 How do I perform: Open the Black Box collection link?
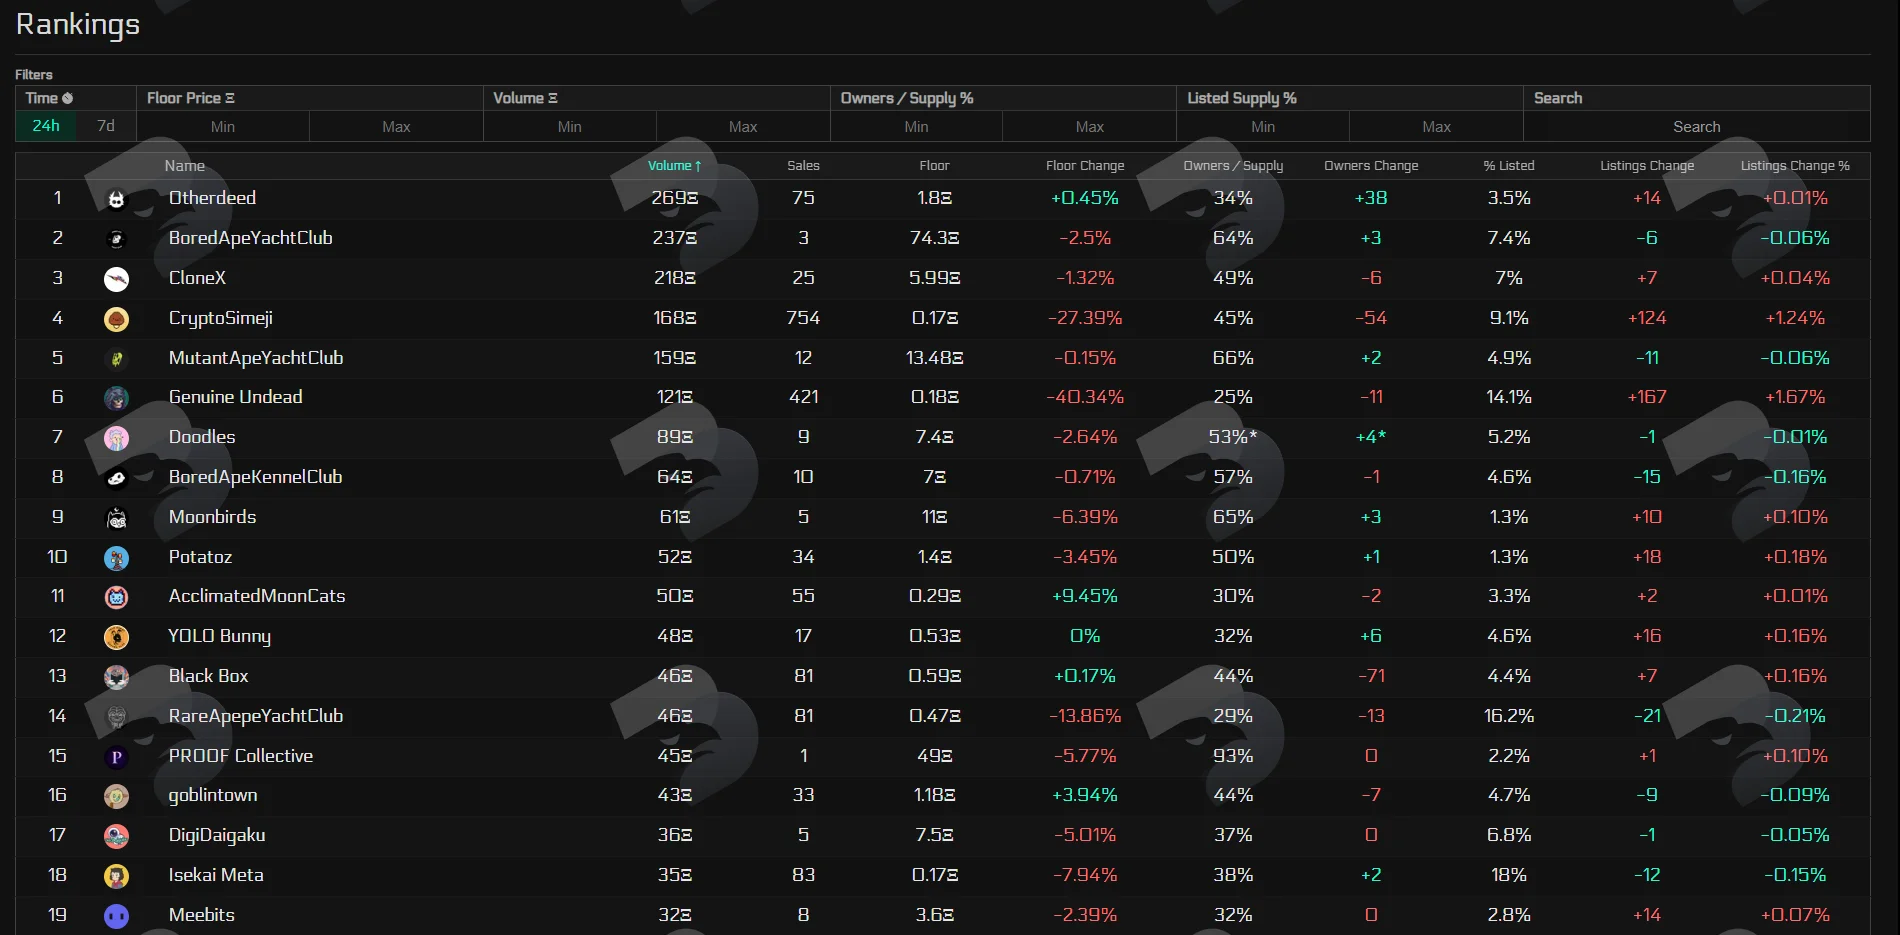tap(208, 676)
